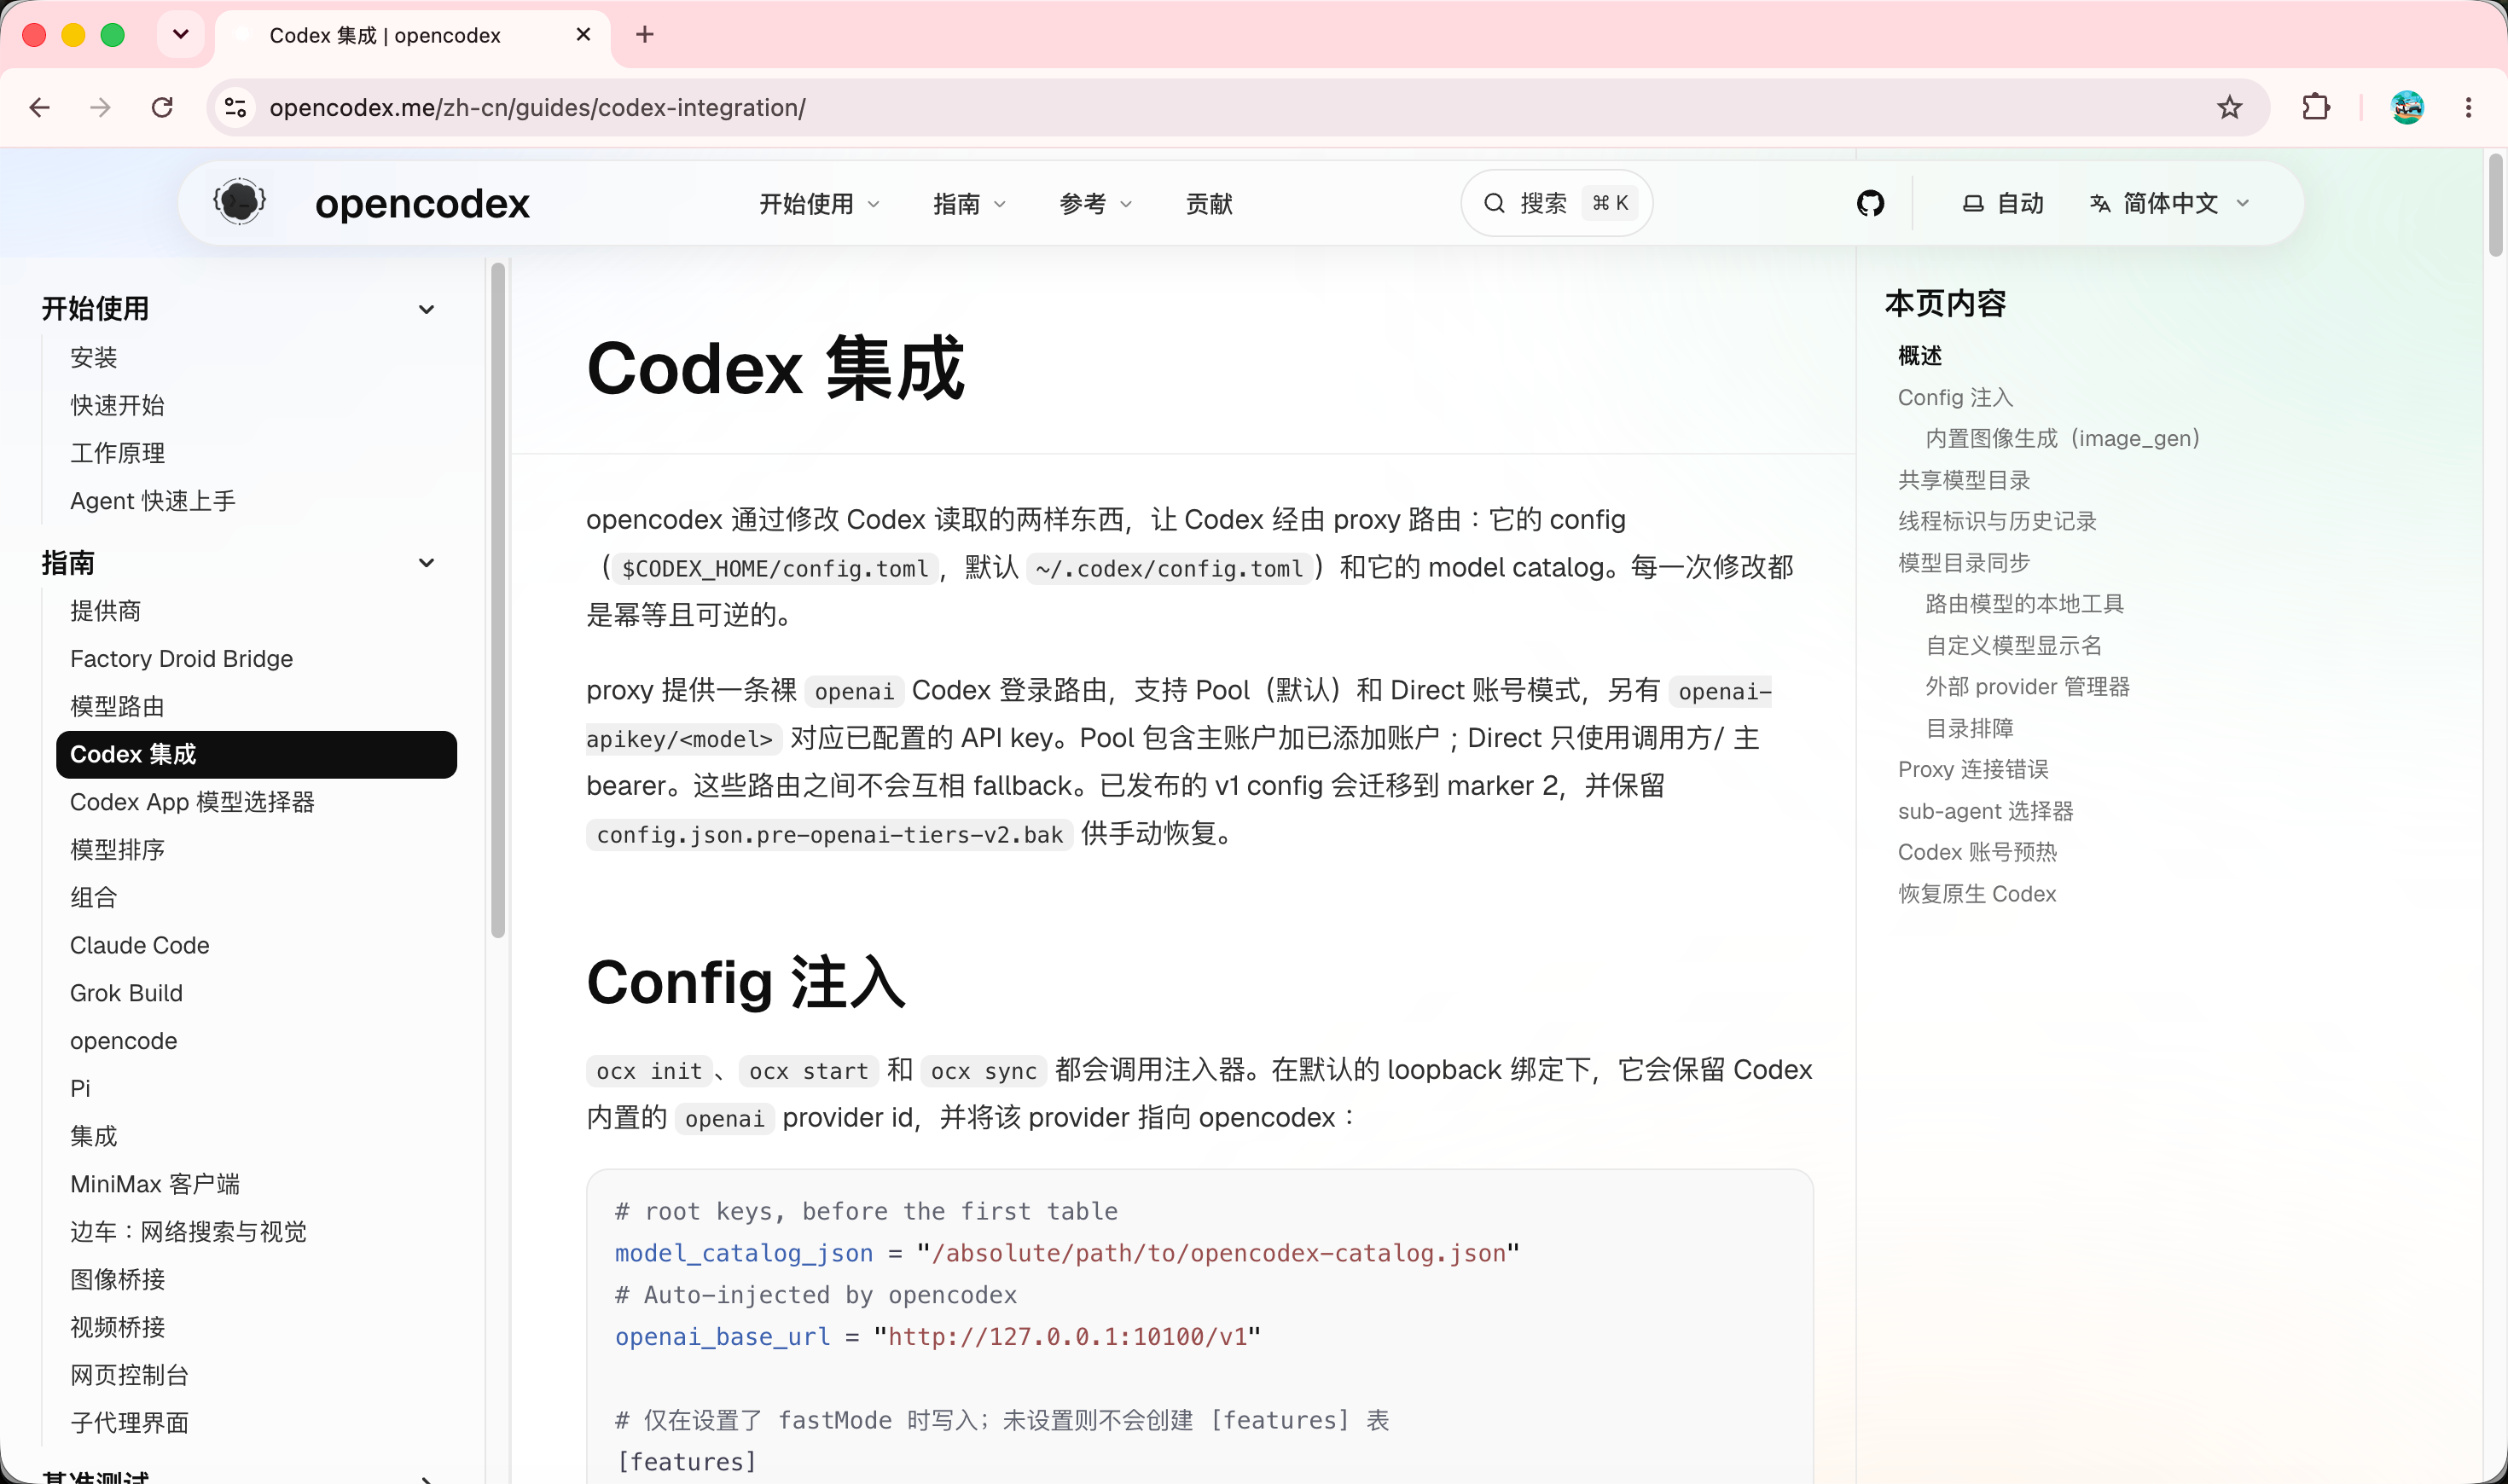Open the 简体中文 language dropdown
Viewport: 2508px width, 1484px height.
2170,204
